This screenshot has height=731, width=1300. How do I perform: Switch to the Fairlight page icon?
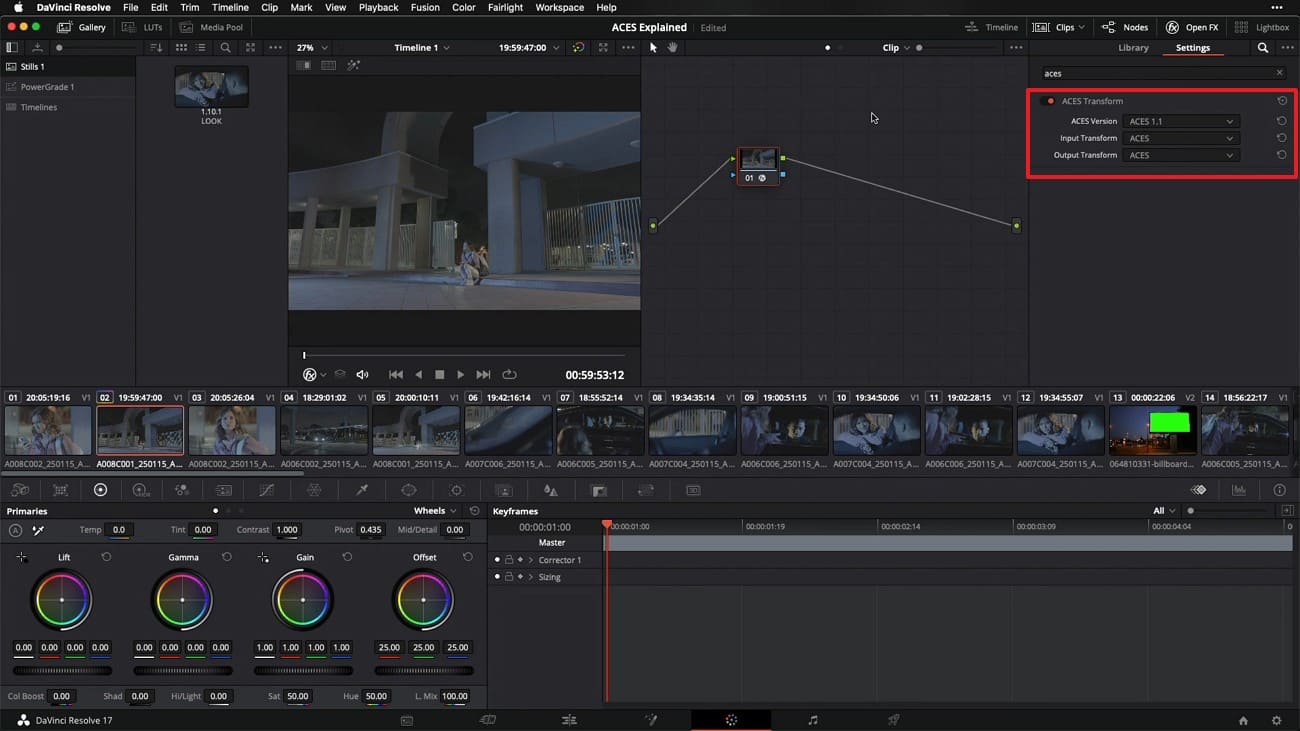click(812, 720)
